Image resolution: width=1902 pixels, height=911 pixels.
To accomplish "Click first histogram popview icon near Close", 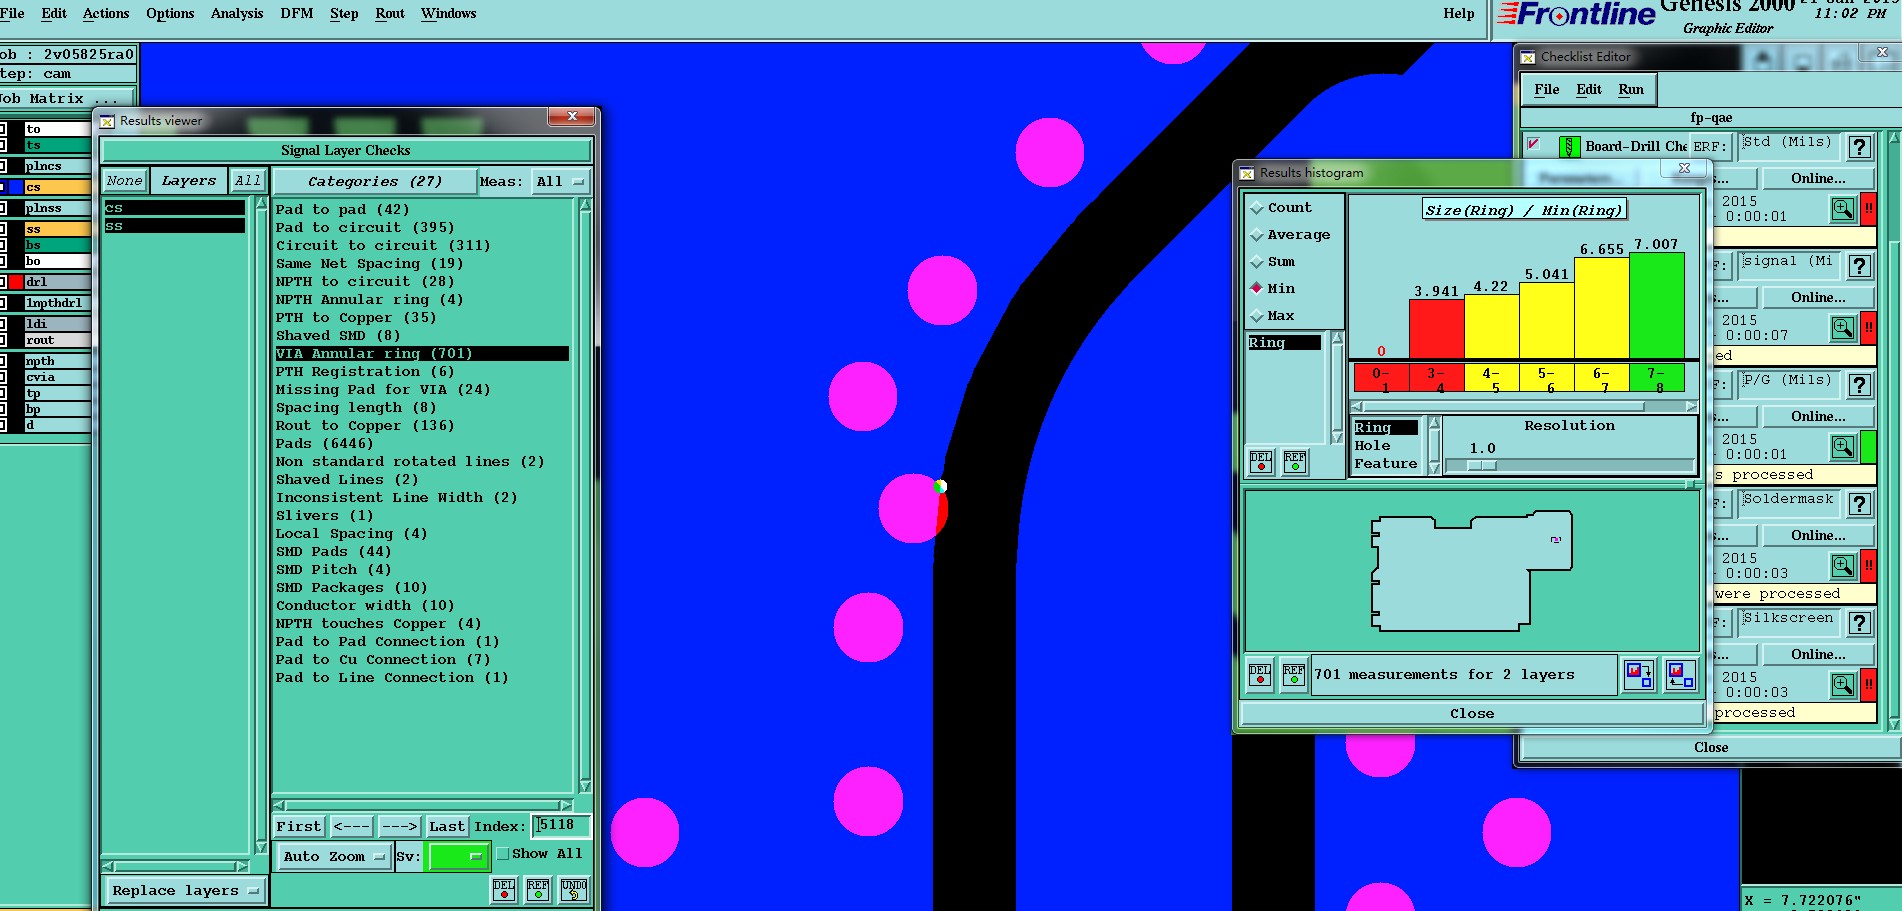I will pyautogui.click(x=1639, y=675).
